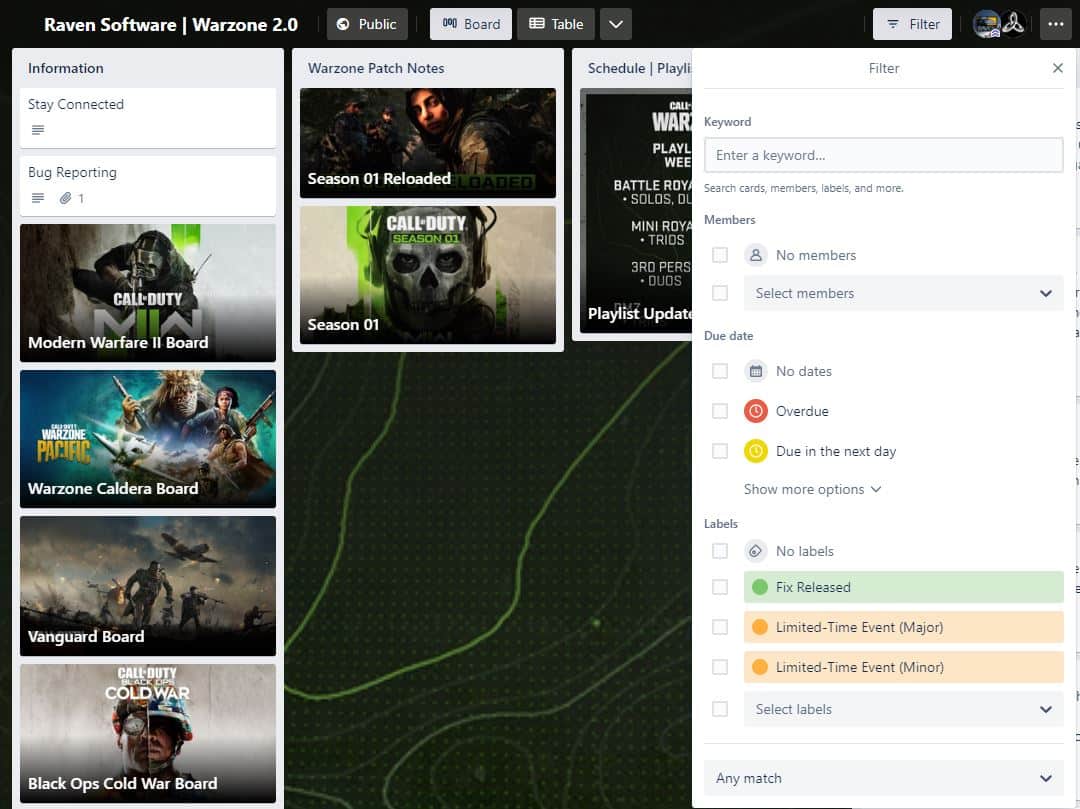The image size is (1080, 809).
Task: Click the No members person icon
Action: [756, 255]
